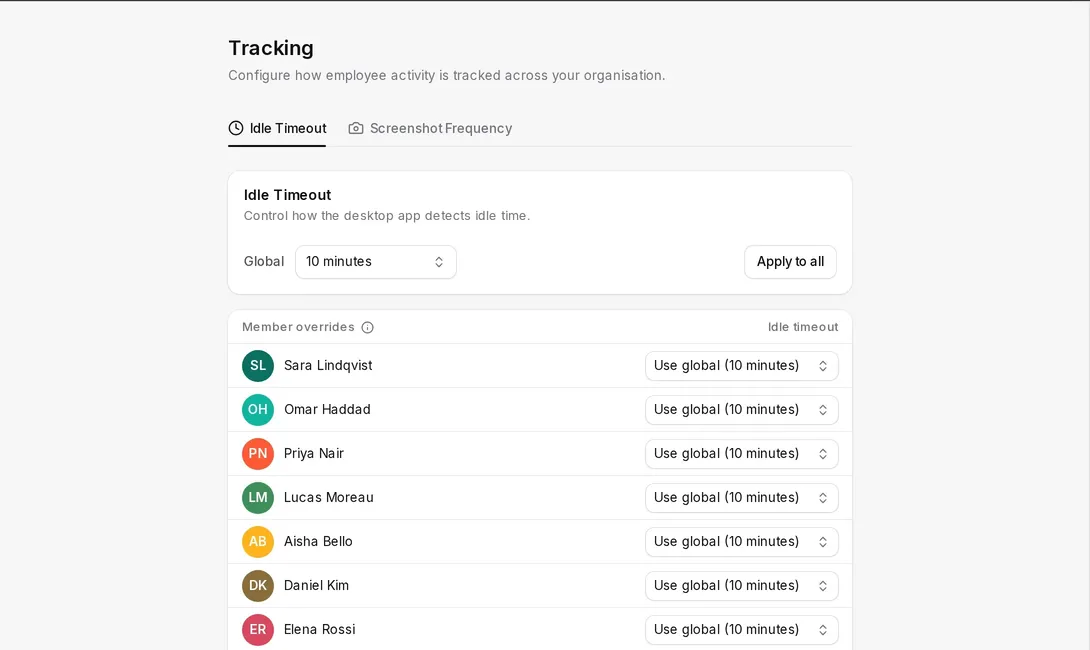Click the Member overrides column header
Image resolution: width=1090 pixels, height=650 pixels.
click(x=298, y=327)
